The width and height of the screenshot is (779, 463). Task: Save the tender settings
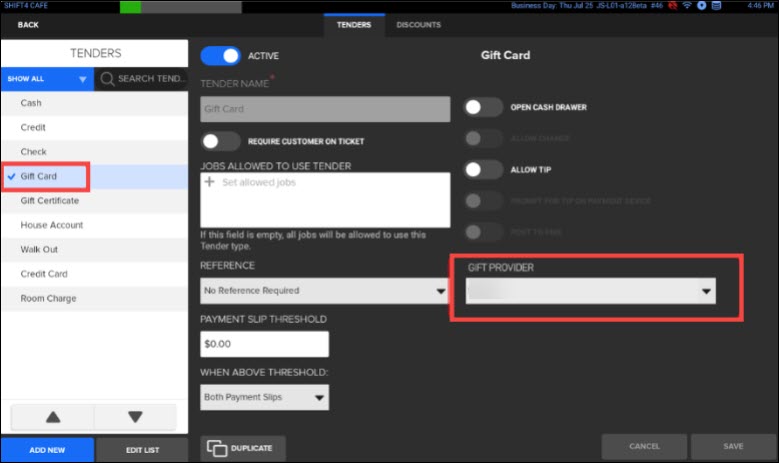[733, 446]
